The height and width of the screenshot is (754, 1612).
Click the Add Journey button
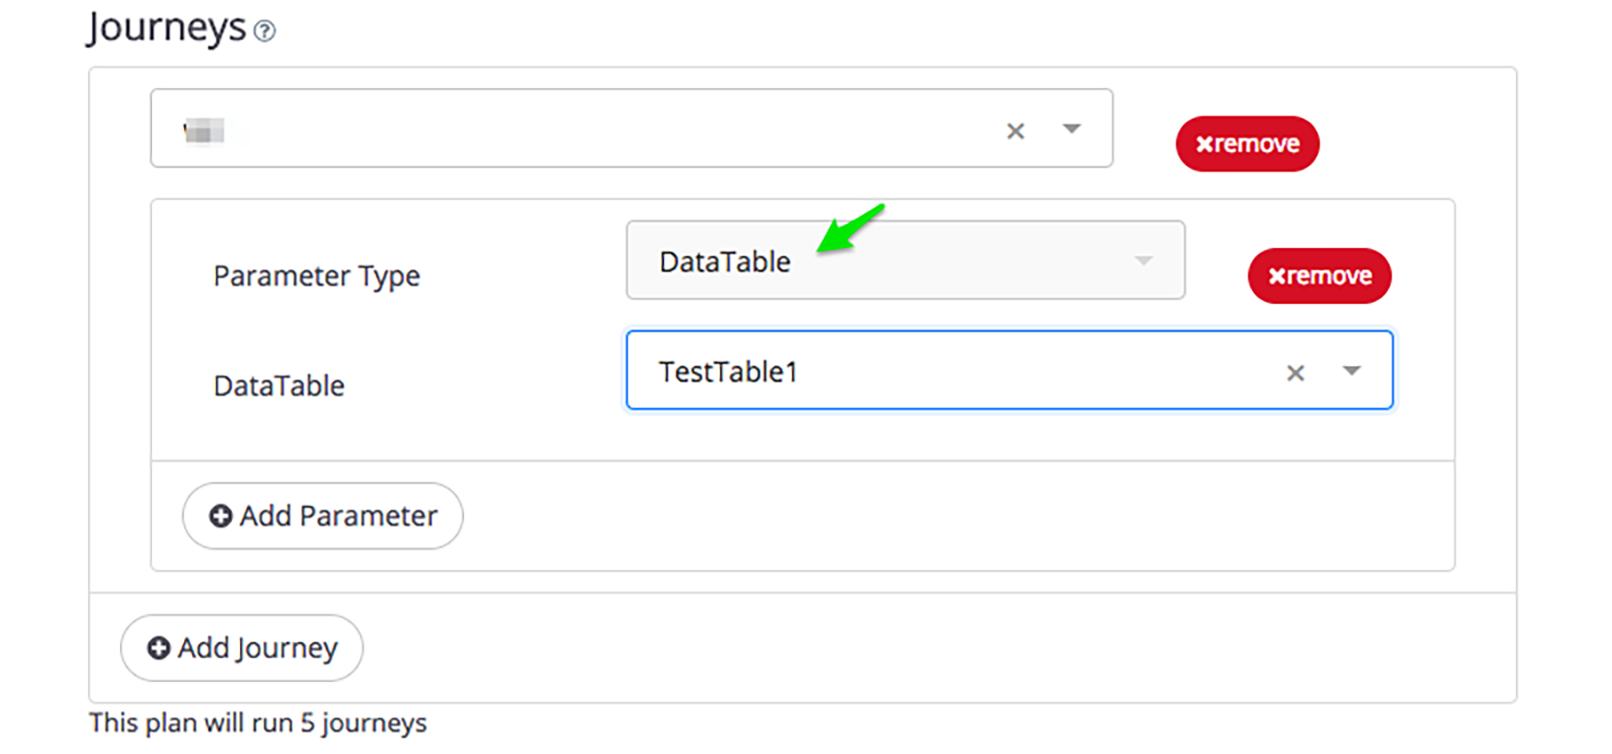coord(241,648)
